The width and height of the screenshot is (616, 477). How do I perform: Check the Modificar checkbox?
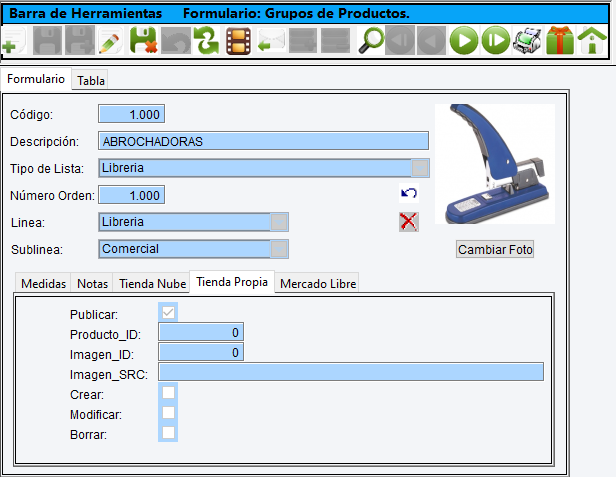tap(168, 413)
